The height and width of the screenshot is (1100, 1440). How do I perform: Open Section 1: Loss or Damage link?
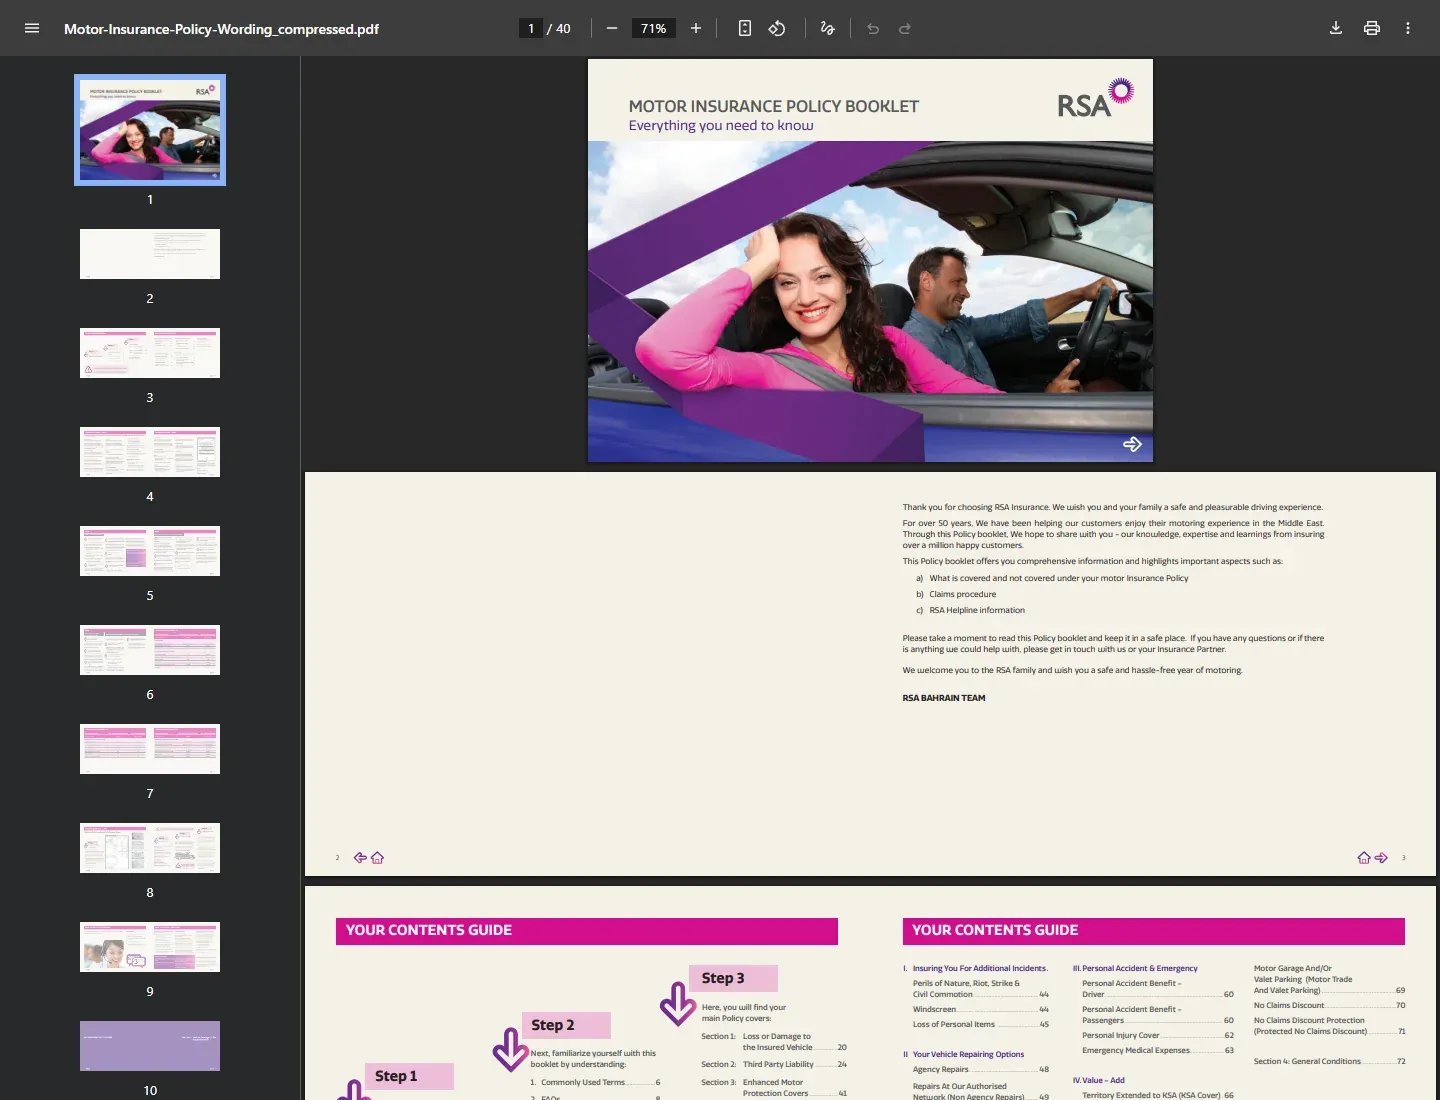tap(774, 1042)
